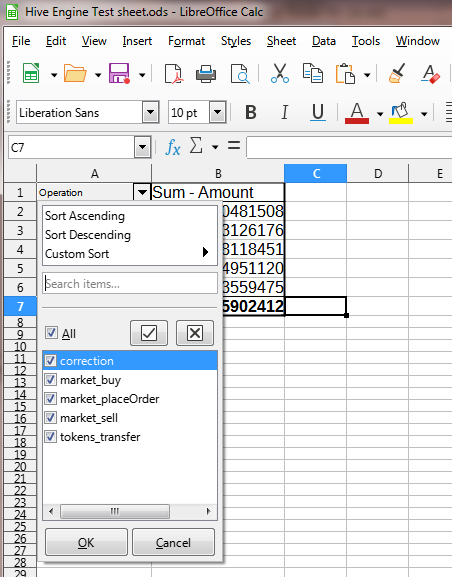Screen dimensions: 452x577
Task: Open the Data menu
Action: coord(324,41)
